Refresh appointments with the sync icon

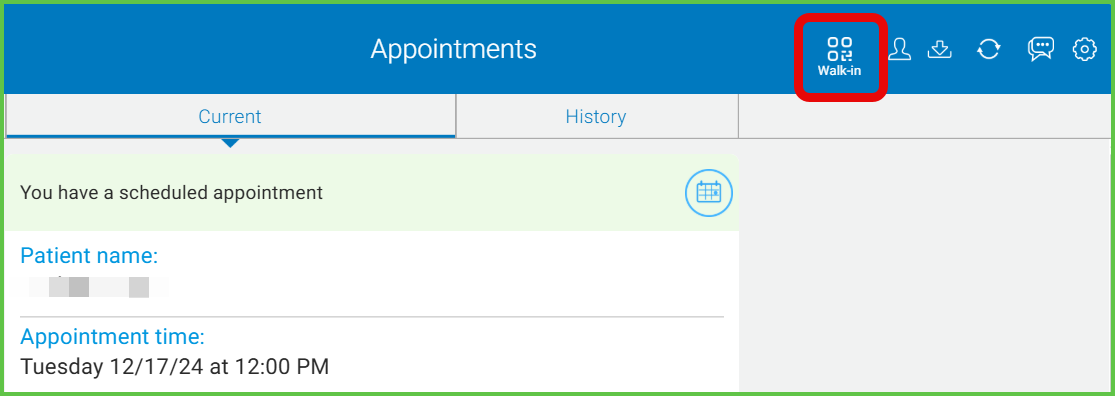coord(988,49)
